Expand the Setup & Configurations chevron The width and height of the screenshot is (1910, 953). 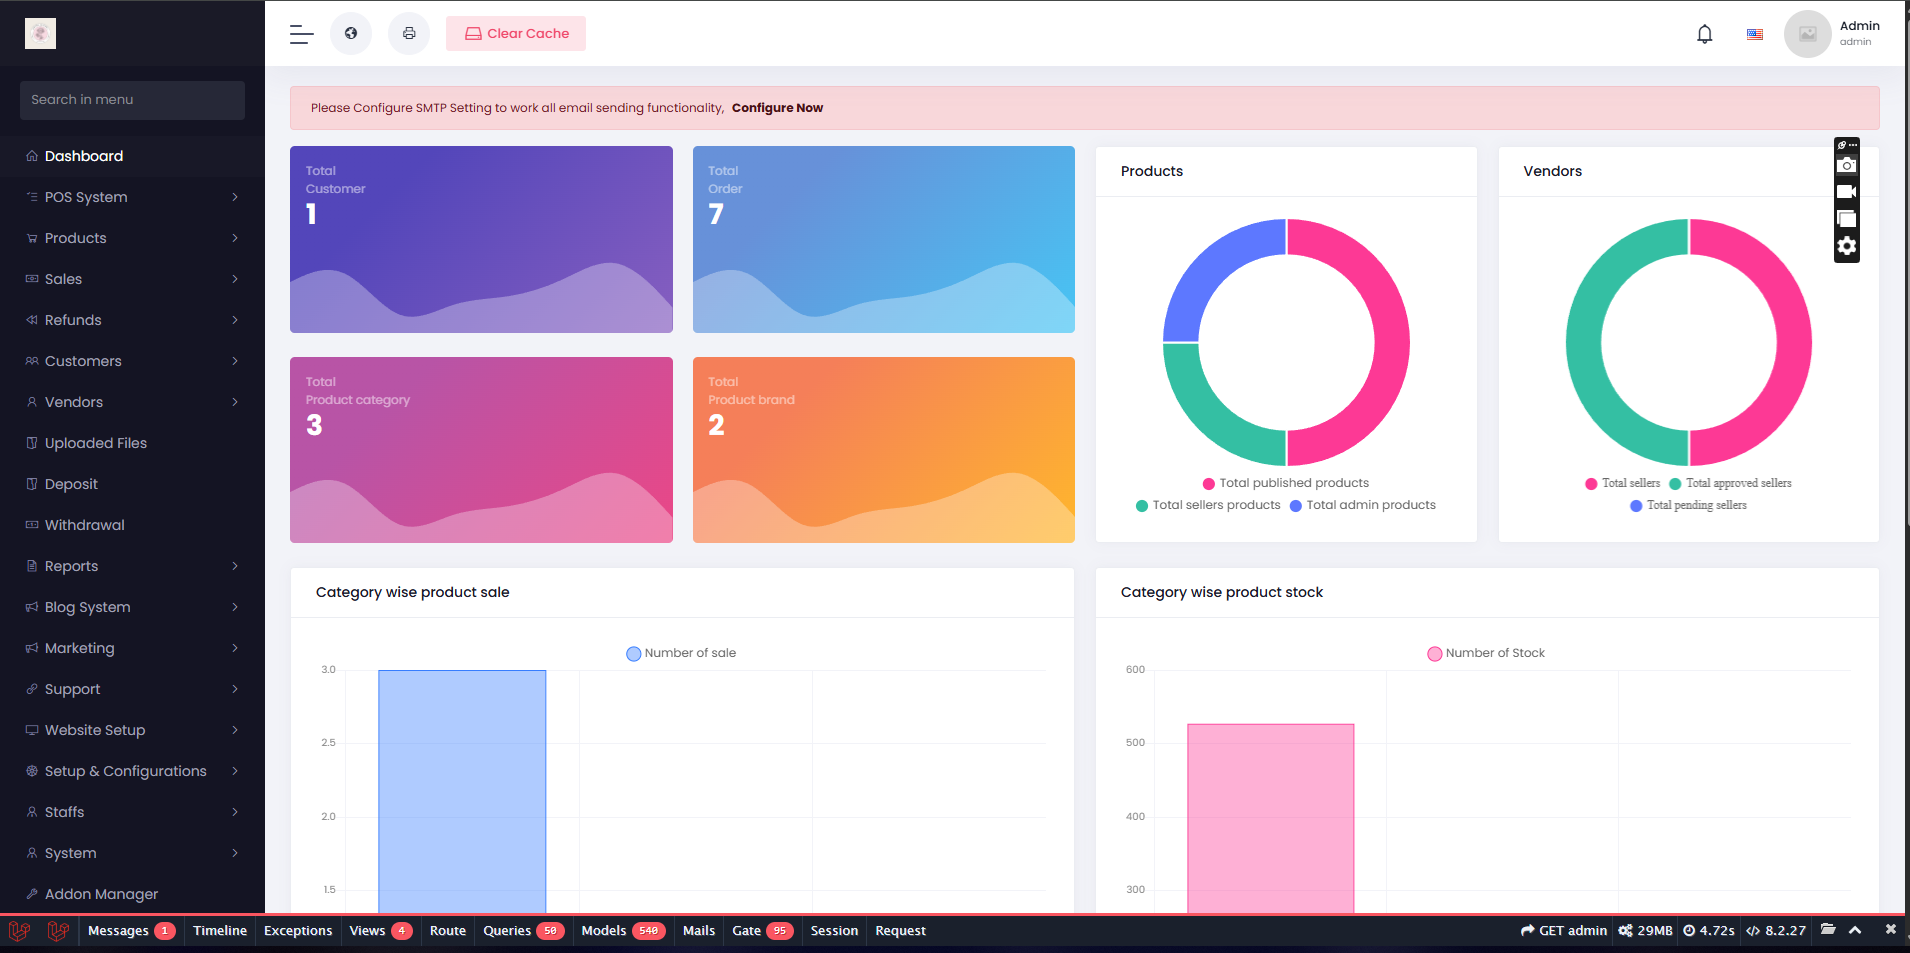click(235, 771)
